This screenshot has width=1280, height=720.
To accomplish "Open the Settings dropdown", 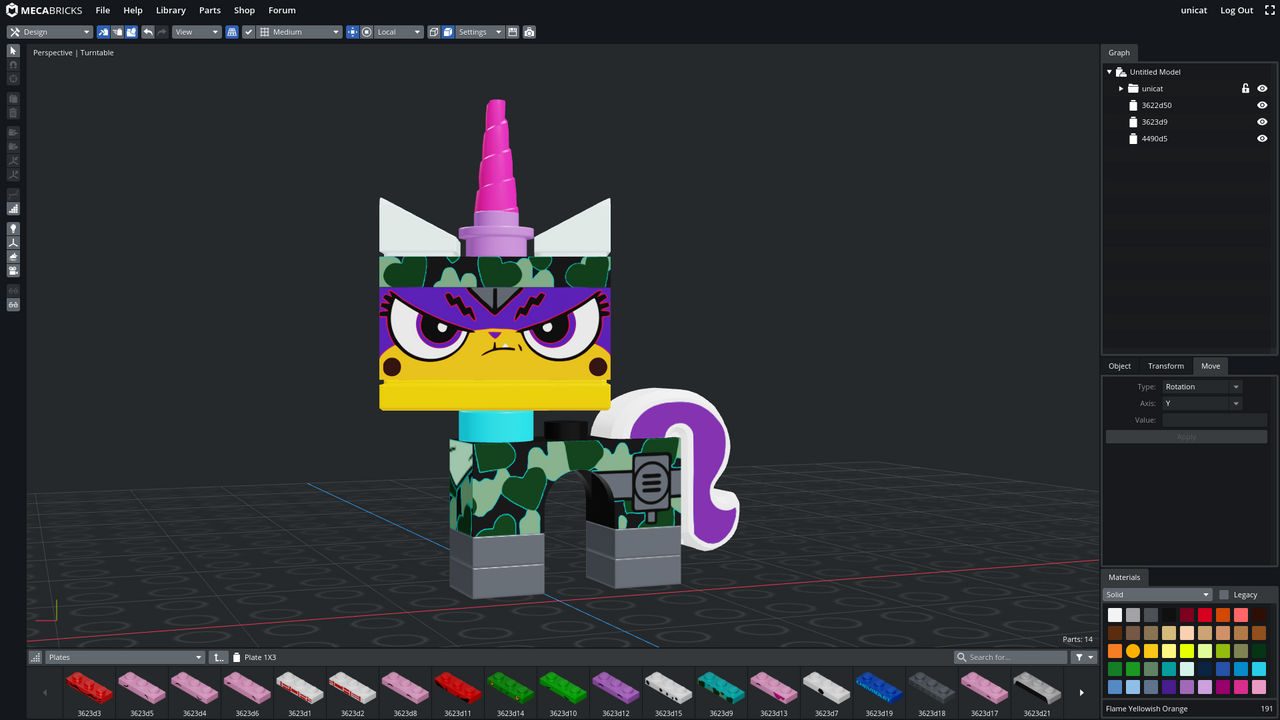I will click(479, 32).
